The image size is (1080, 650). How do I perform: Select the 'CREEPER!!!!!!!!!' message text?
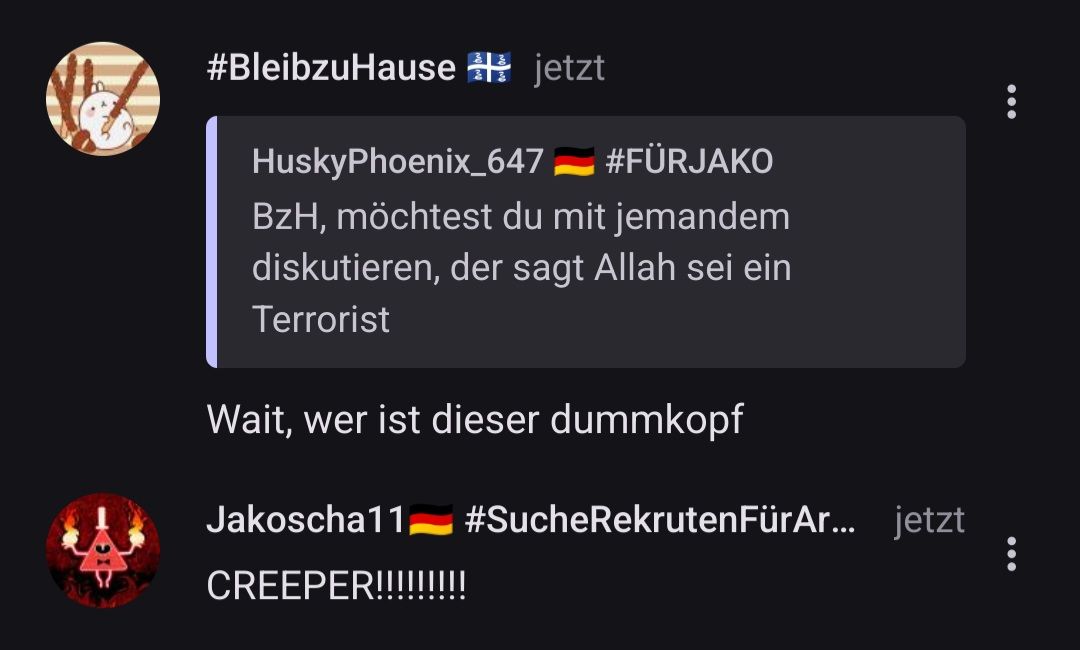(336, 586)
